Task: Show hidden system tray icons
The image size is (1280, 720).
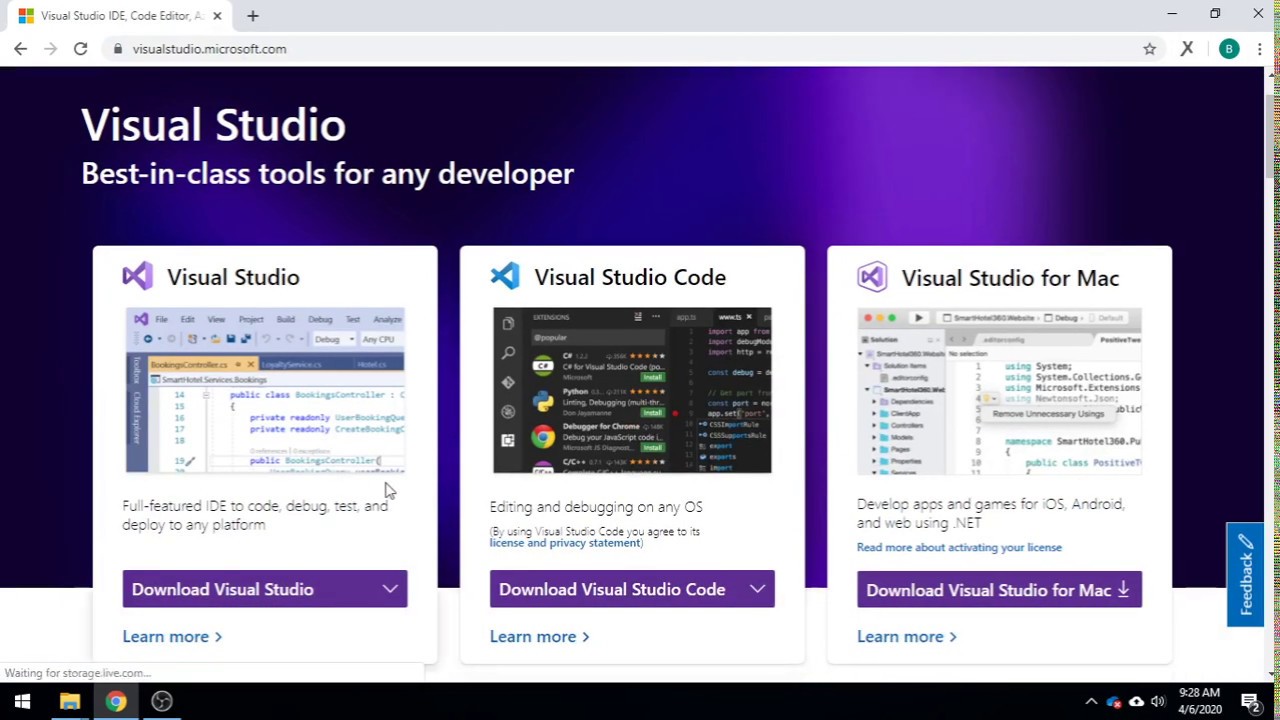Action: click(x=1091, y=701)
